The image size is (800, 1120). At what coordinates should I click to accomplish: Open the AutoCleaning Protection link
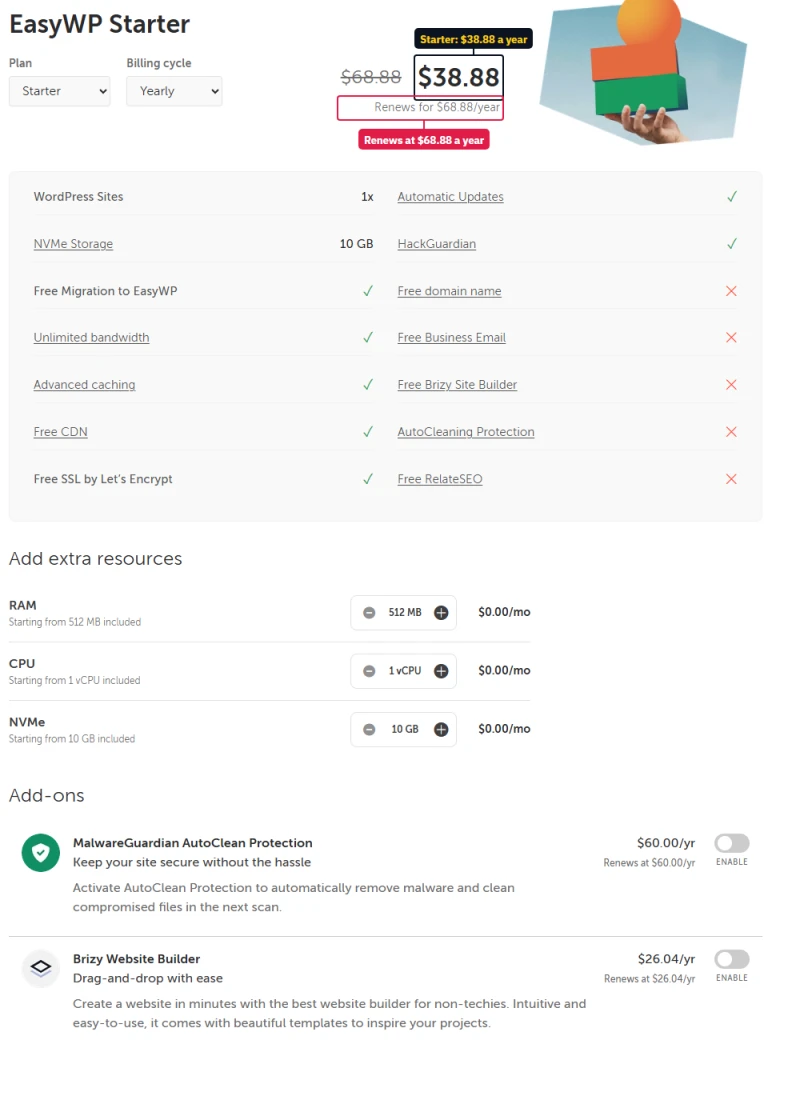click(x=466, y=431)
